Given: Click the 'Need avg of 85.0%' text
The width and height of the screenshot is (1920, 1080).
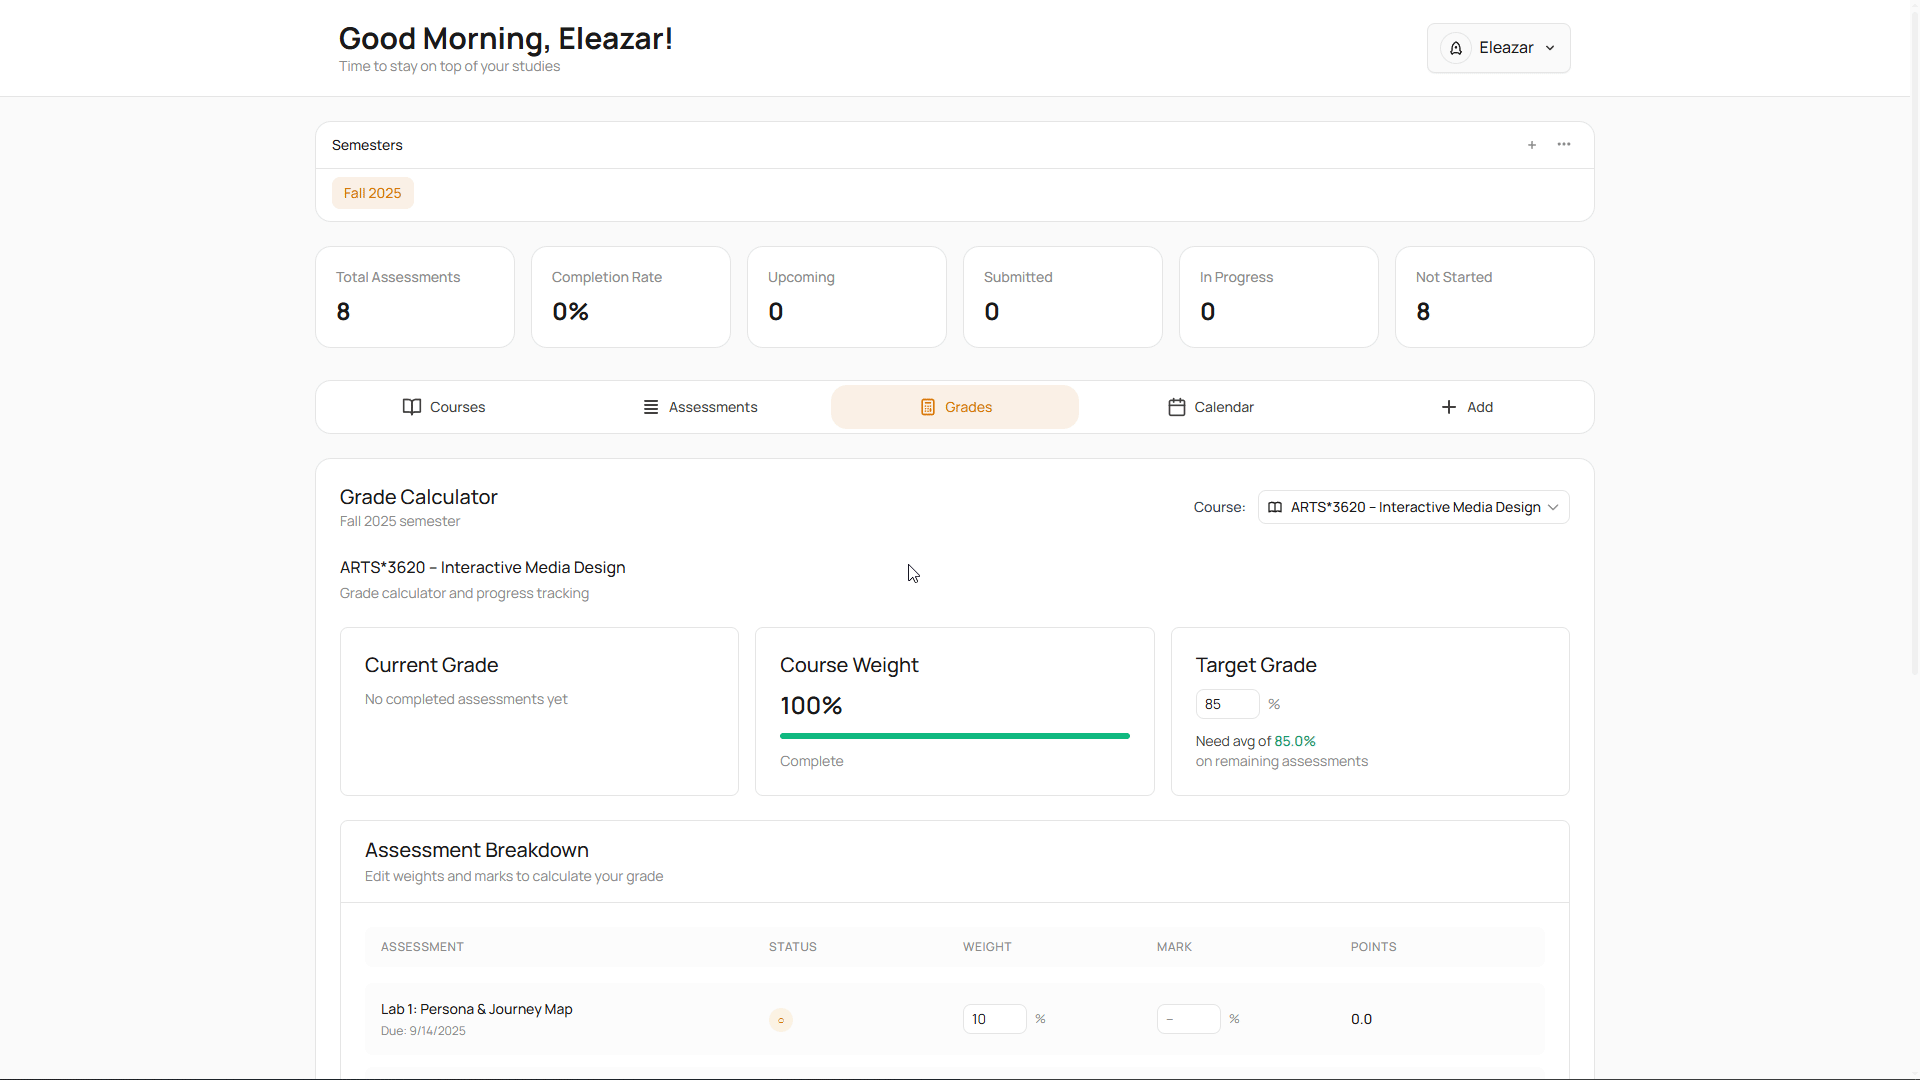Looking at the screenshot, I should (x=1255, y=741).
